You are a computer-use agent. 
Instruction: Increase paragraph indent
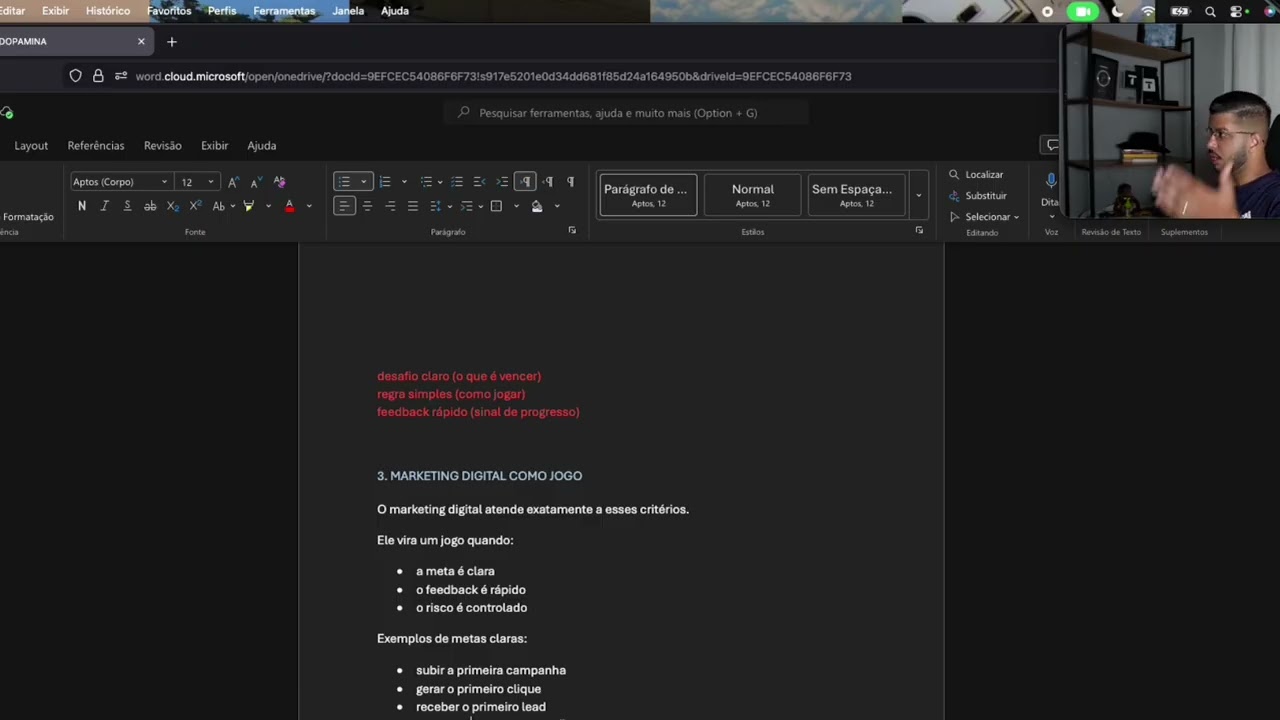pos(502,182)
